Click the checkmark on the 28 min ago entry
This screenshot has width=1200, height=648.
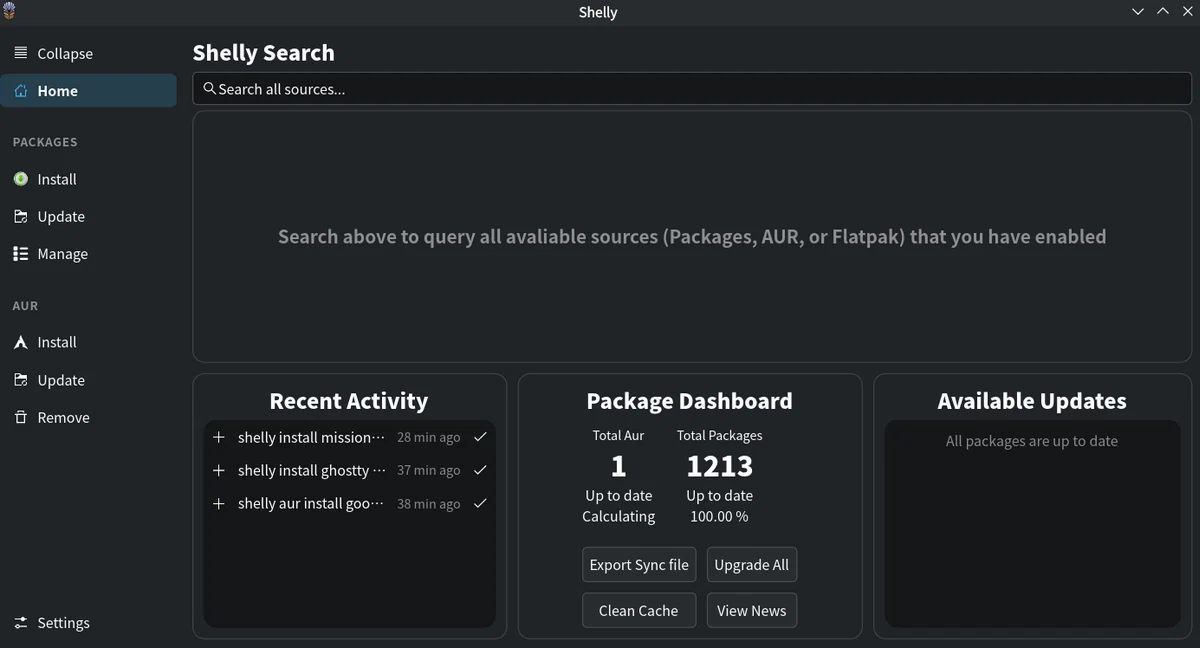480,437
